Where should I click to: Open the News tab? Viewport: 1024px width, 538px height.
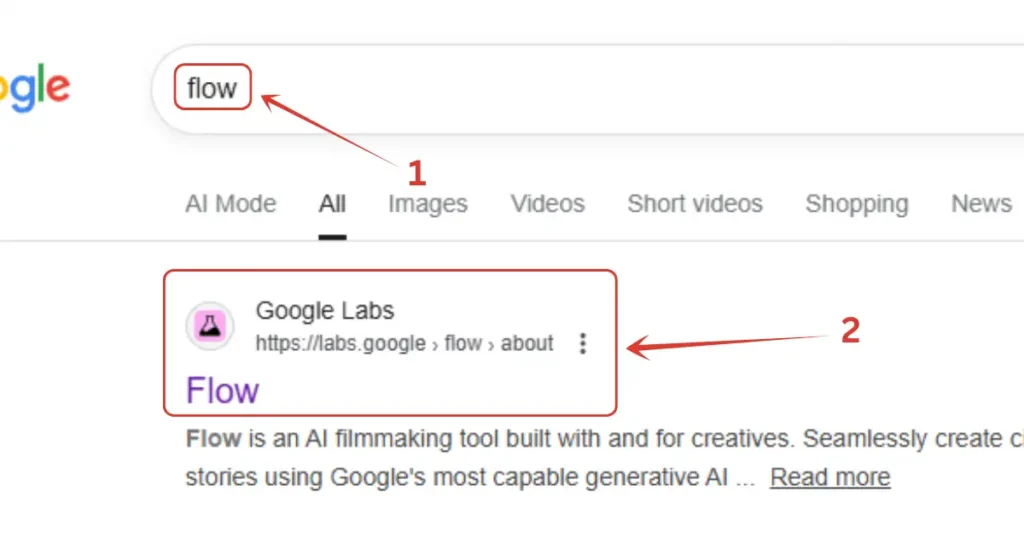click(x=982, y=204)
